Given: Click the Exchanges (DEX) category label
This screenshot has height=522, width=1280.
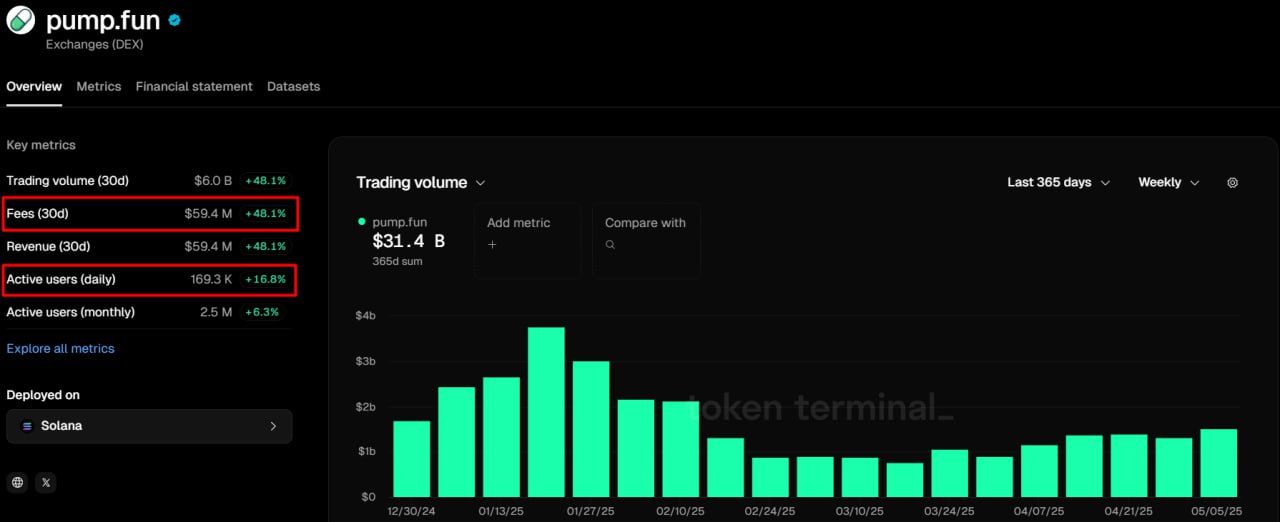Looking at the screenshot, I should tap(94, 45).
